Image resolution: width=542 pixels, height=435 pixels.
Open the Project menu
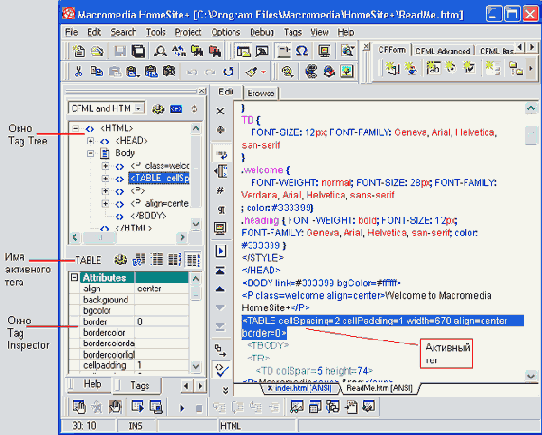tap(188, 32)
